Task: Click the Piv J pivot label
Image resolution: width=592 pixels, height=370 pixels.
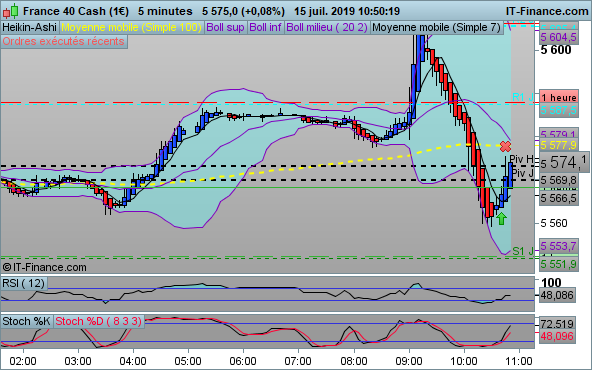Action: pos(523,173)
